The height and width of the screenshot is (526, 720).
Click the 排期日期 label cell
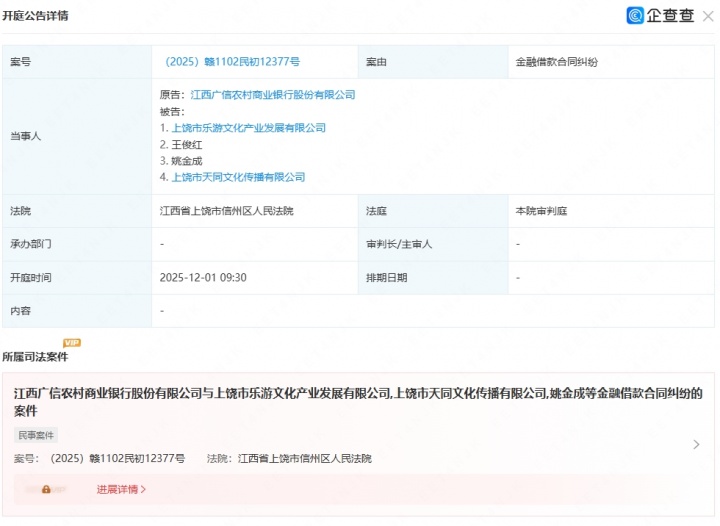point(433,278)
